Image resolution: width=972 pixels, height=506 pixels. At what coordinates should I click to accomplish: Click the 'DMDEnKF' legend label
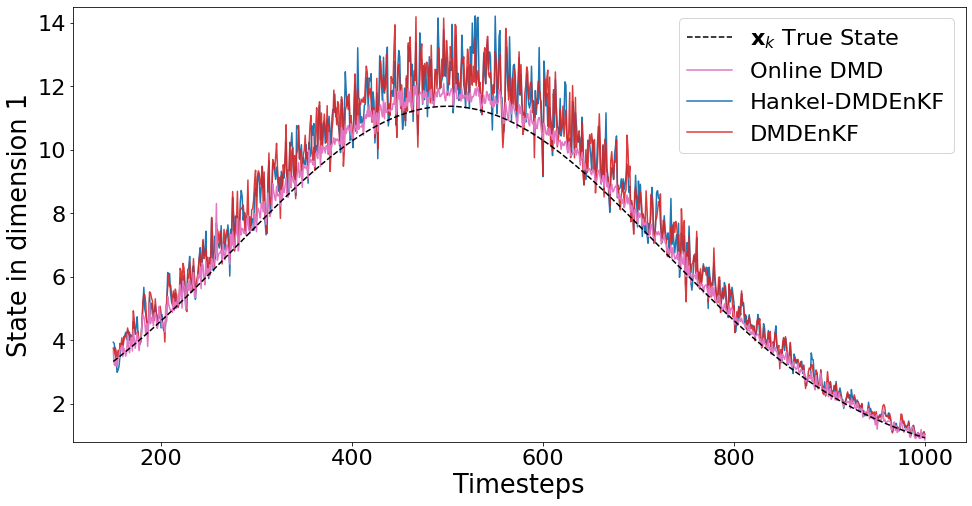(804, 133)
